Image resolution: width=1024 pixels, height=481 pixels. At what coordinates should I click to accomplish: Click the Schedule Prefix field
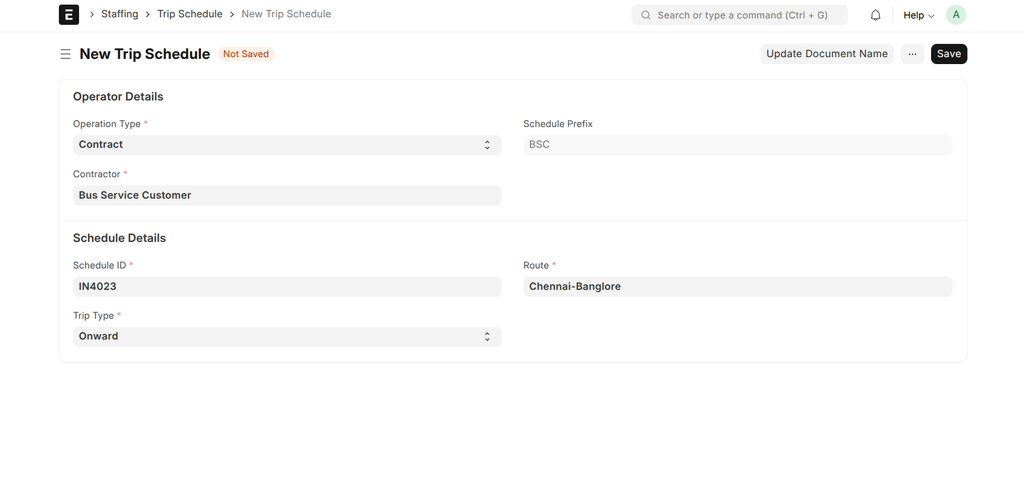(x=737, y=145)
